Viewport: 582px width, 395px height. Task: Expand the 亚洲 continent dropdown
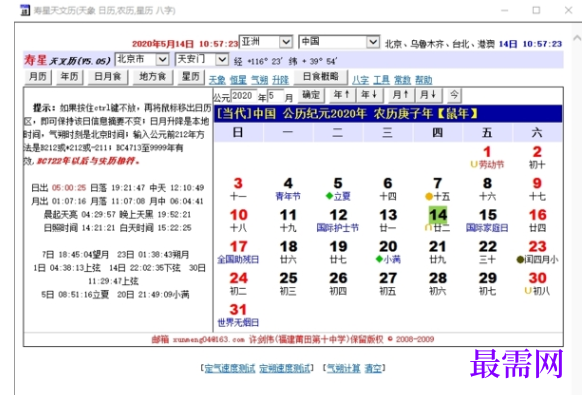[x=286, y=42]
